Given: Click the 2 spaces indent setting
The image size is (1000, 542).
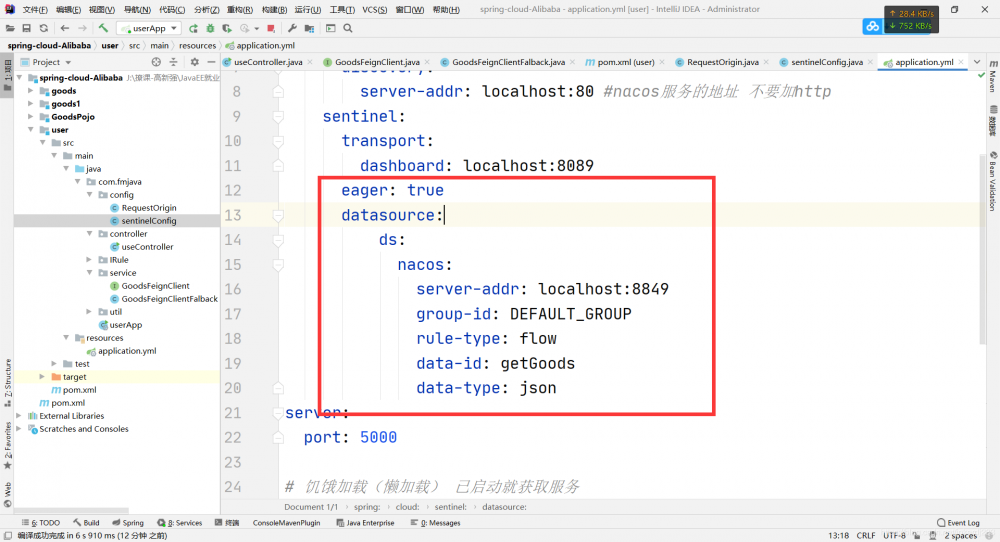Looking at the screenshot, I should (960, 536).
